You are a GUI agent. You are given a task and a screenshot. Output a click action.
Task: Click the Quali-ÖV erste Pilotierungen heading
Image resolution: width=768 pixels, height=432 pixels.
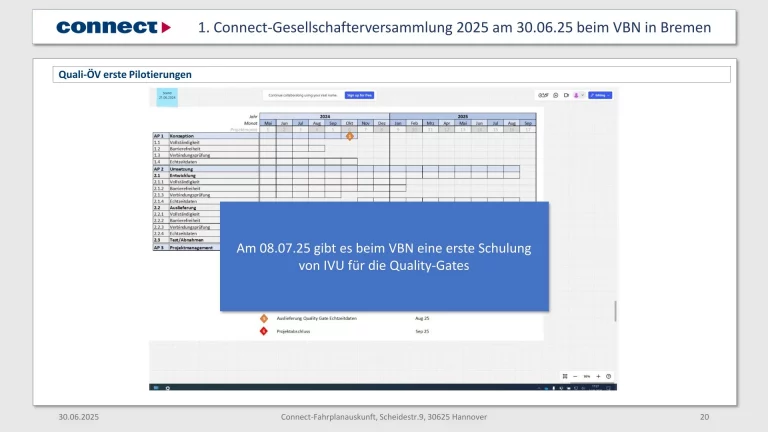click(125, 74)
